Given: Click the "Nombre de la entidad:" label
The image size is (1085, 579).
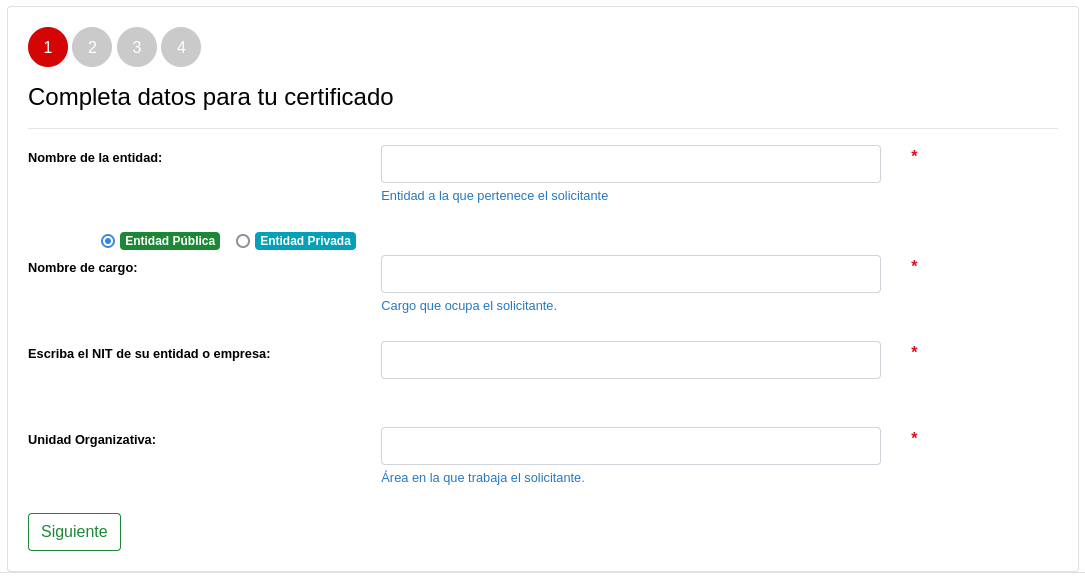Looking at the screenshot, I should [95, 157].
